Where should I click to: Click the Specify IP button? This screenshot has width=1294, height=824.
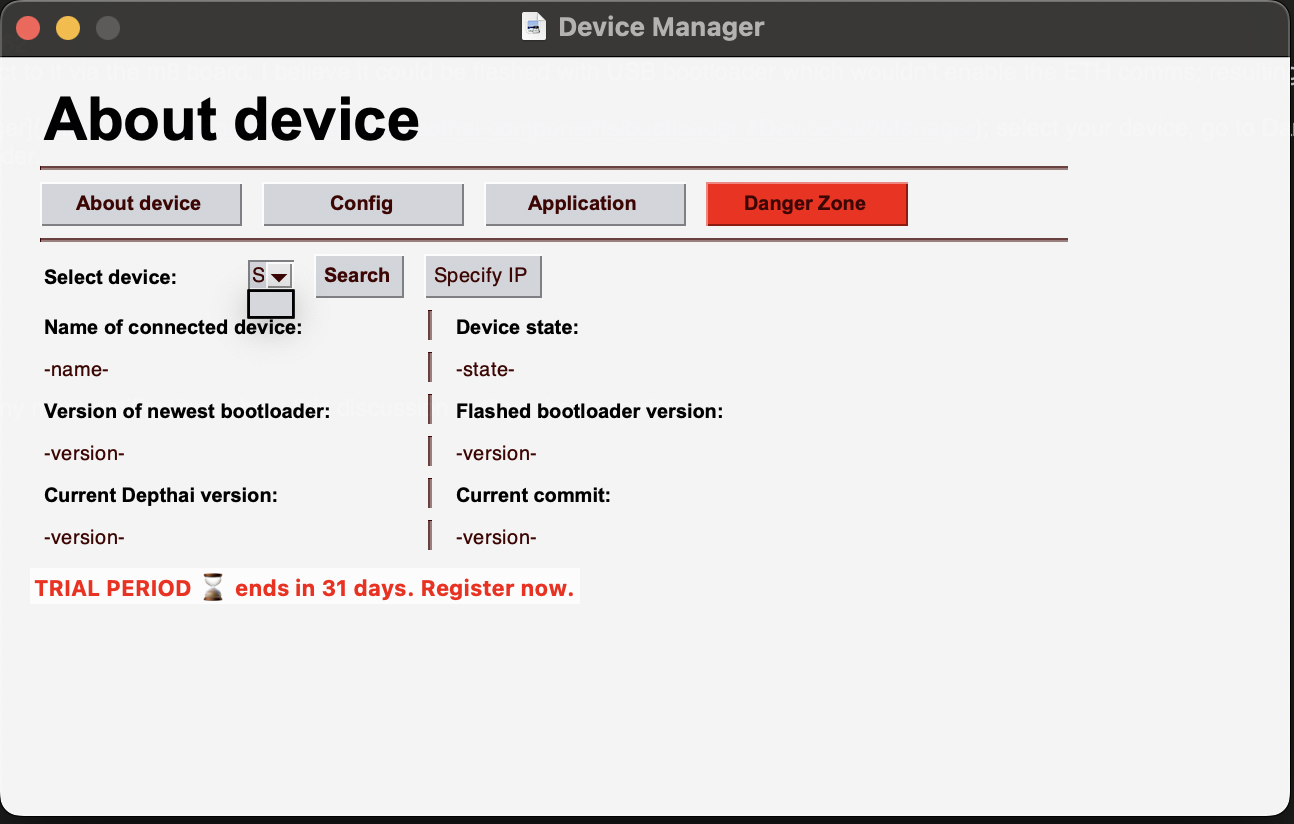[482, 276]
